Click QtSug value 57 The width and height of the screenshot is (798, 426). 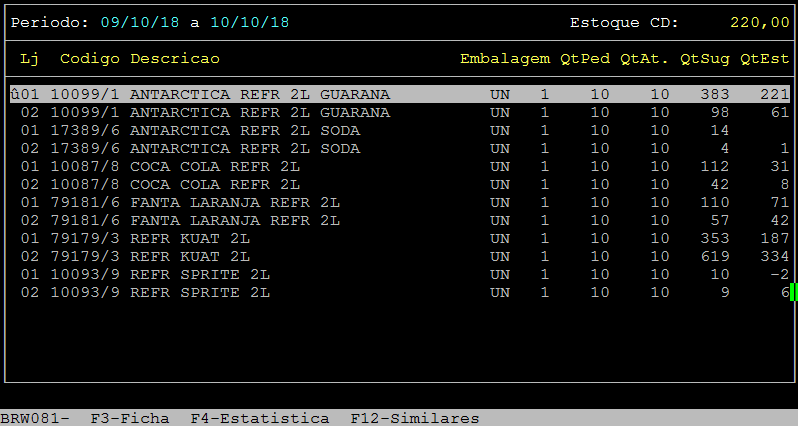pos(719,220)
